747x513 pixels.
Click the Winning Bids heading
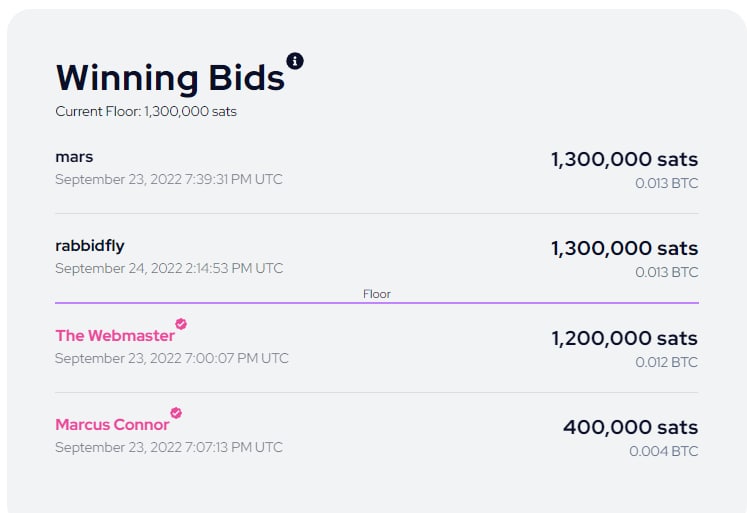pyautogui.click(x=170, y=78)
